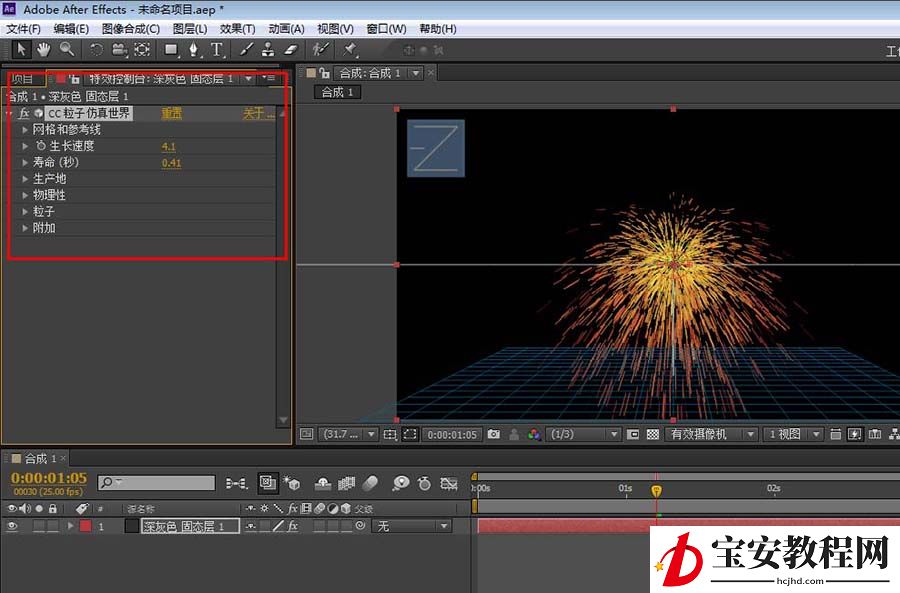Open the 文件(F) menu
Screen dimensions: 900x593
tap(24, 29)
